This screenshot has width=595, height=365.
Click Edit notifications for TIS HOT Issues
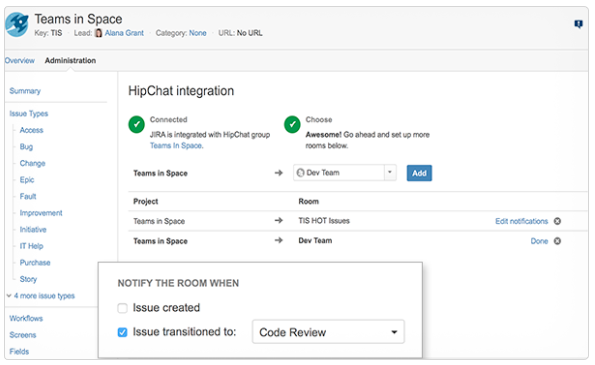coord(521,221)
